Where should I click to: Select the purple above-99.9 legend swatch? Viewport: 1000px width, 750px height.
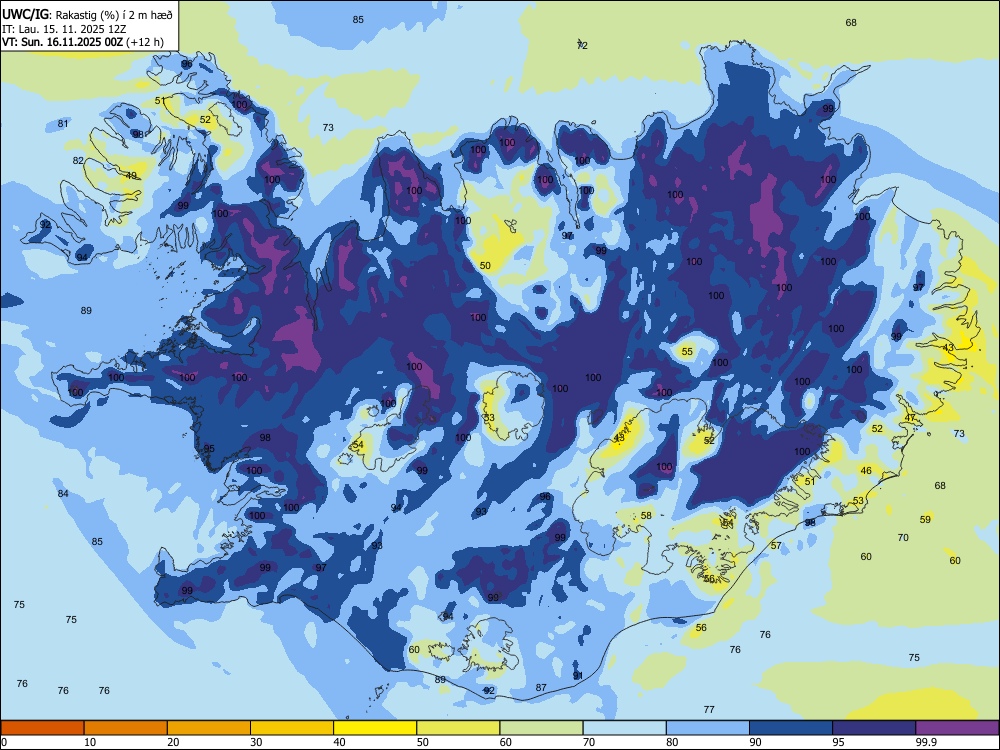point(957,728)
